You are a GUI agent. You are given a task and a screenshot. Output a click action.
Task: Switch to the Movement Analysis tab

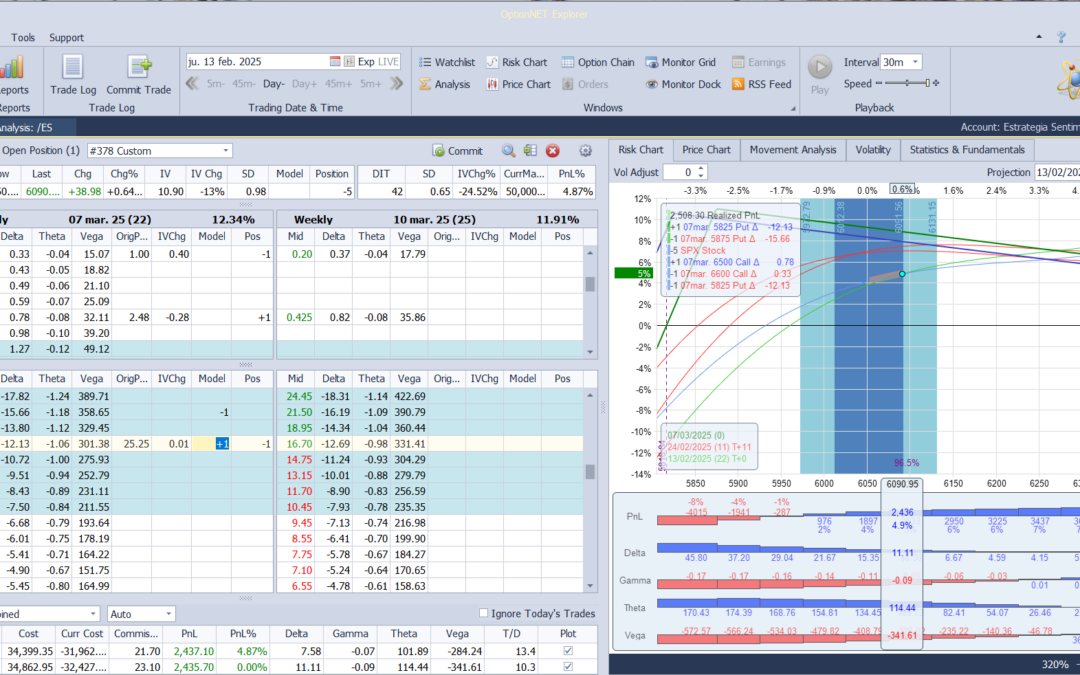pyautogui.click(x=792, y=150)
